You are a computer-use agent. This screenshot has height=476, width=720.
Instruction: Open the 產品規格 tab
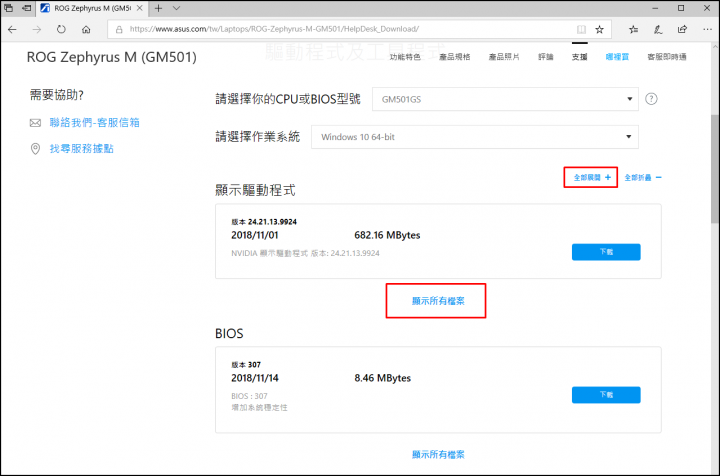455,57
